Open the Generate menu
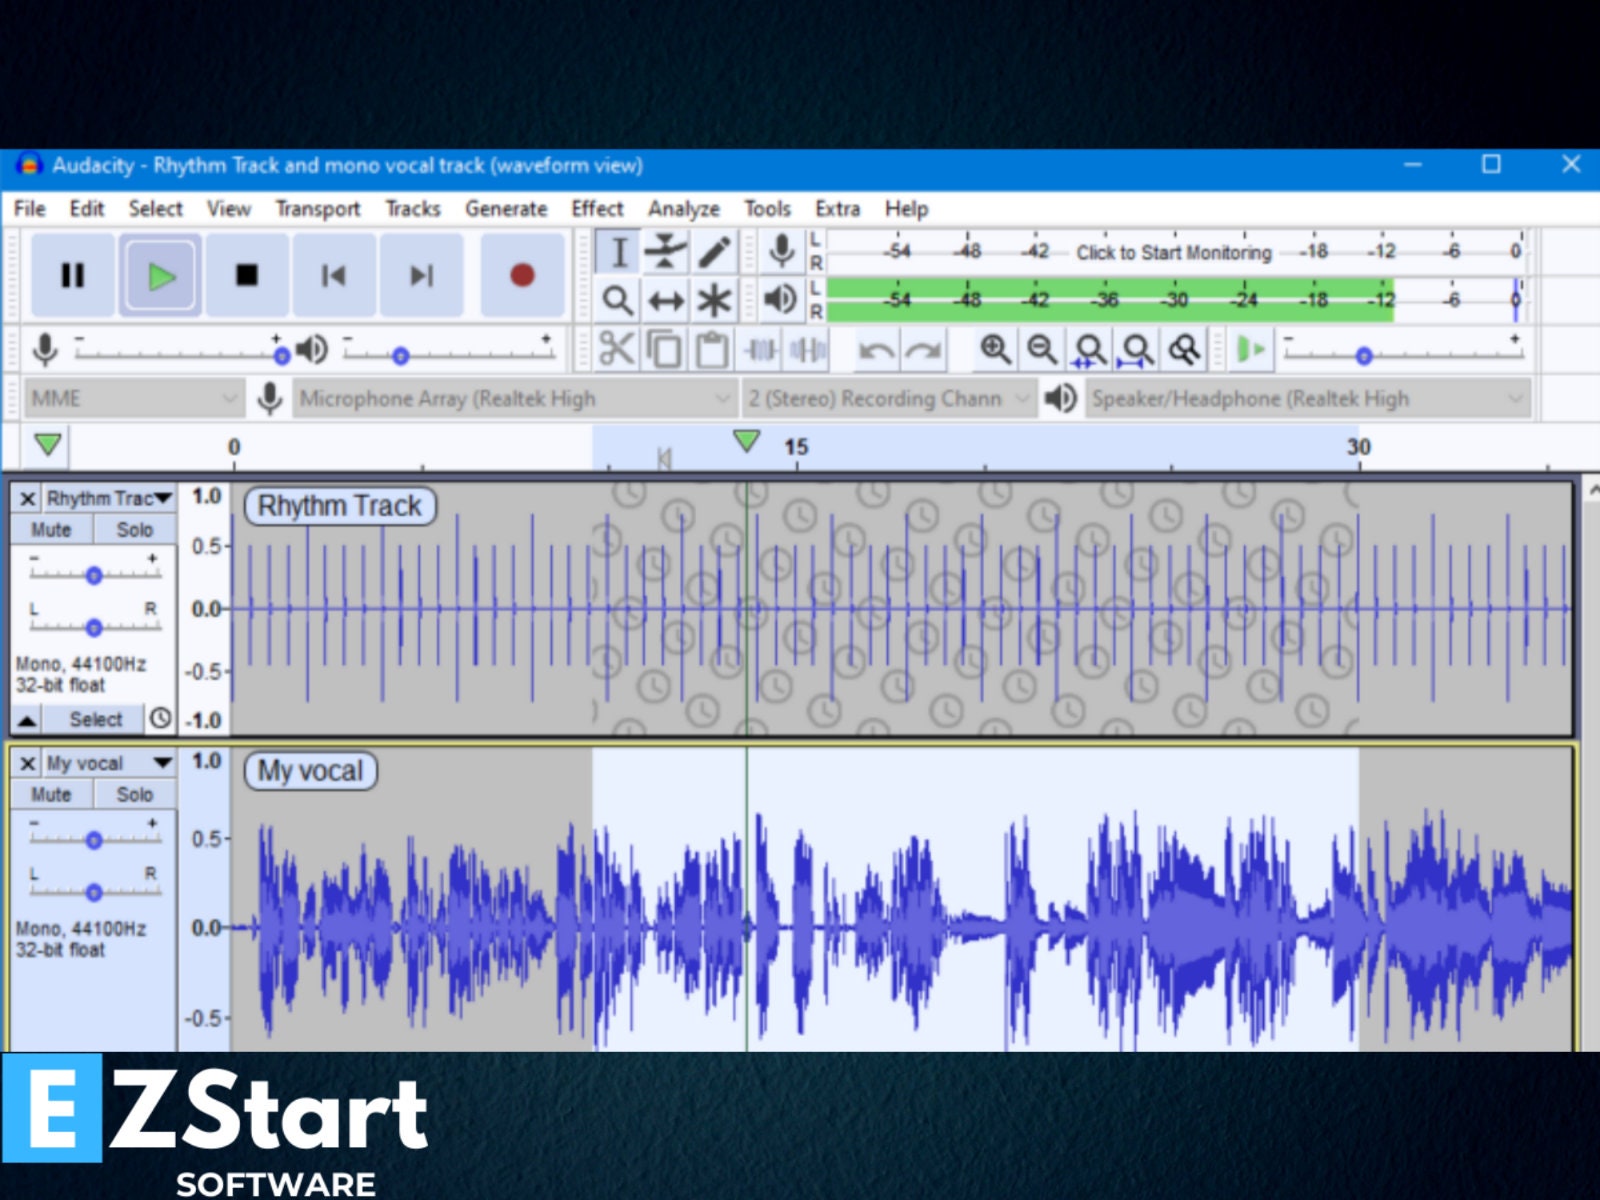This screenshot has width=1600, height=1200. click(x=506, y=208)
